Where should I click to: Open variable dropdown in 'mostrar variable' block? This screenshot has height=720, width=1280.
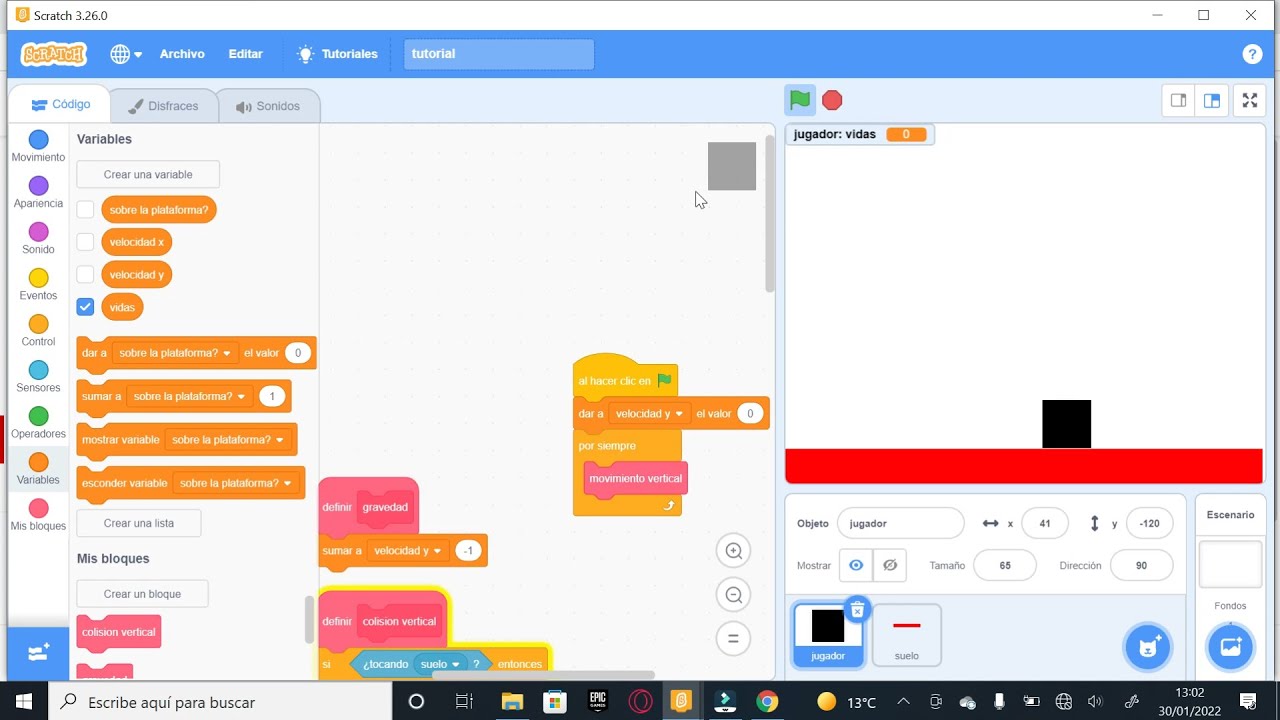click(227, 440)
